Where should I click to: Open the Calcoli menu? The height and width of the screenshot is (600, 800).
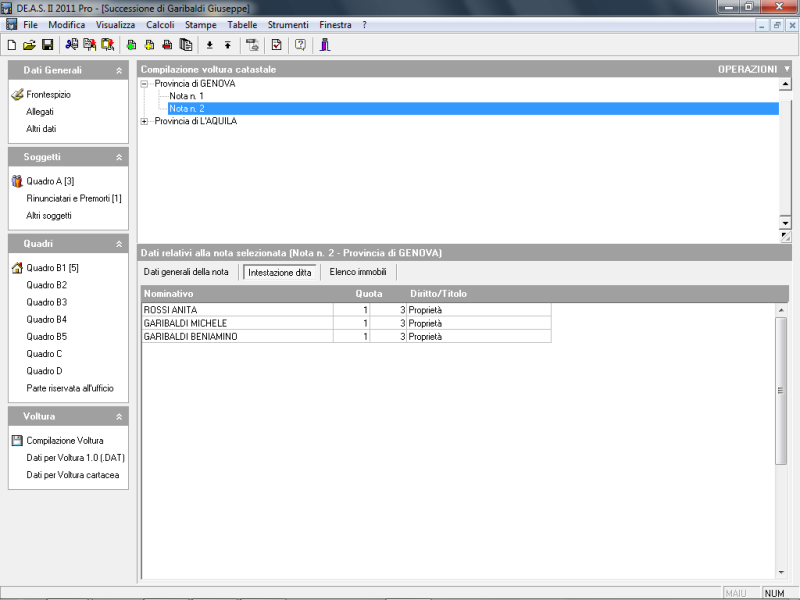160,25
